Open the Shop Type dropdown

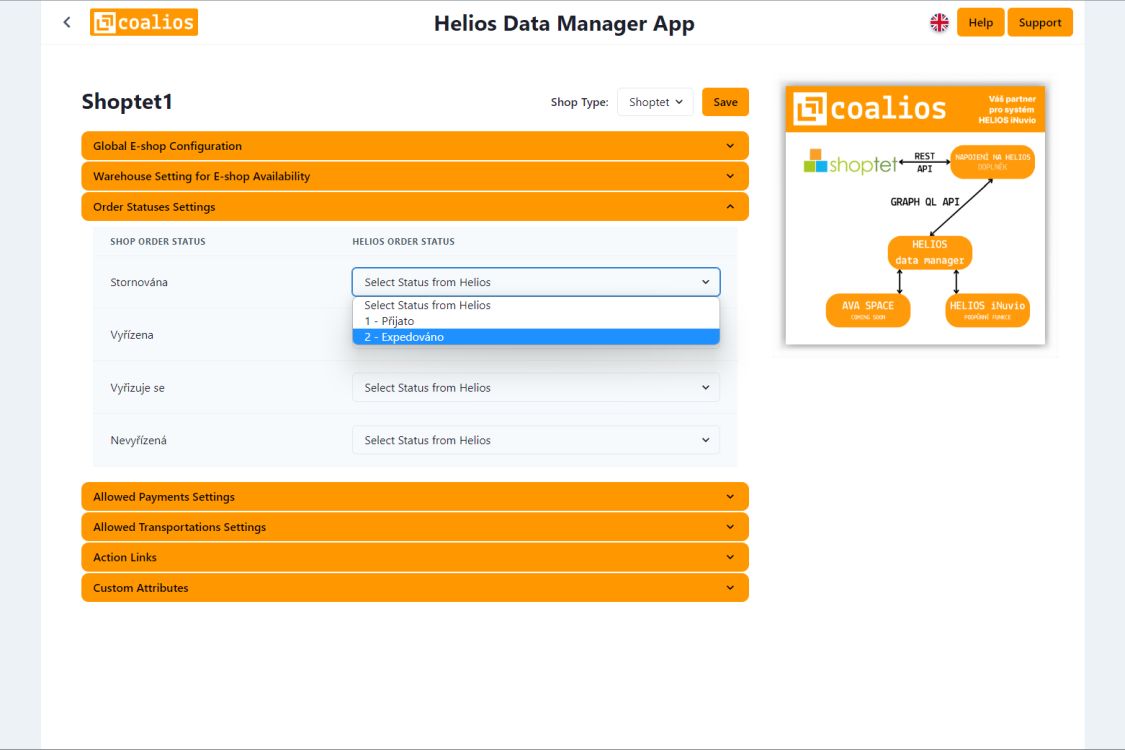click(655, 102)
